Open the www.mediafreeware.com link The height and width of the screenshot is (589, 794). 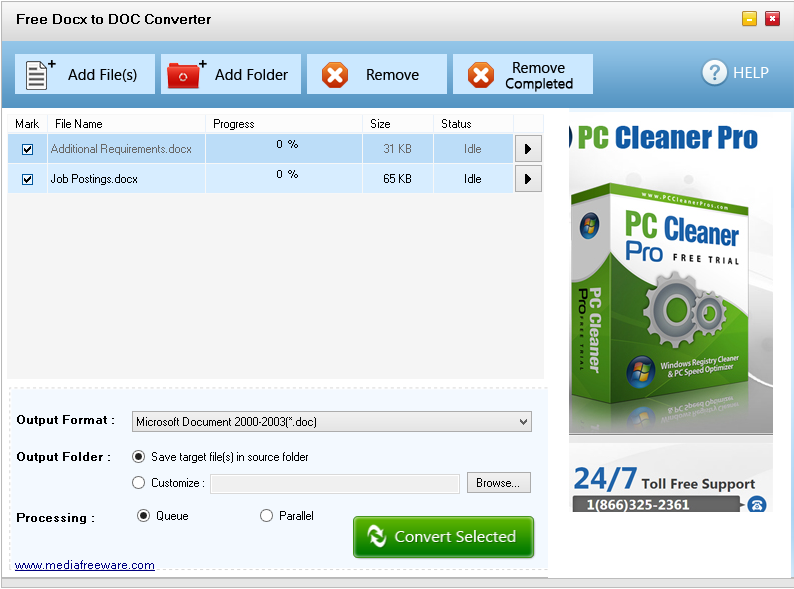coord(85,565)
